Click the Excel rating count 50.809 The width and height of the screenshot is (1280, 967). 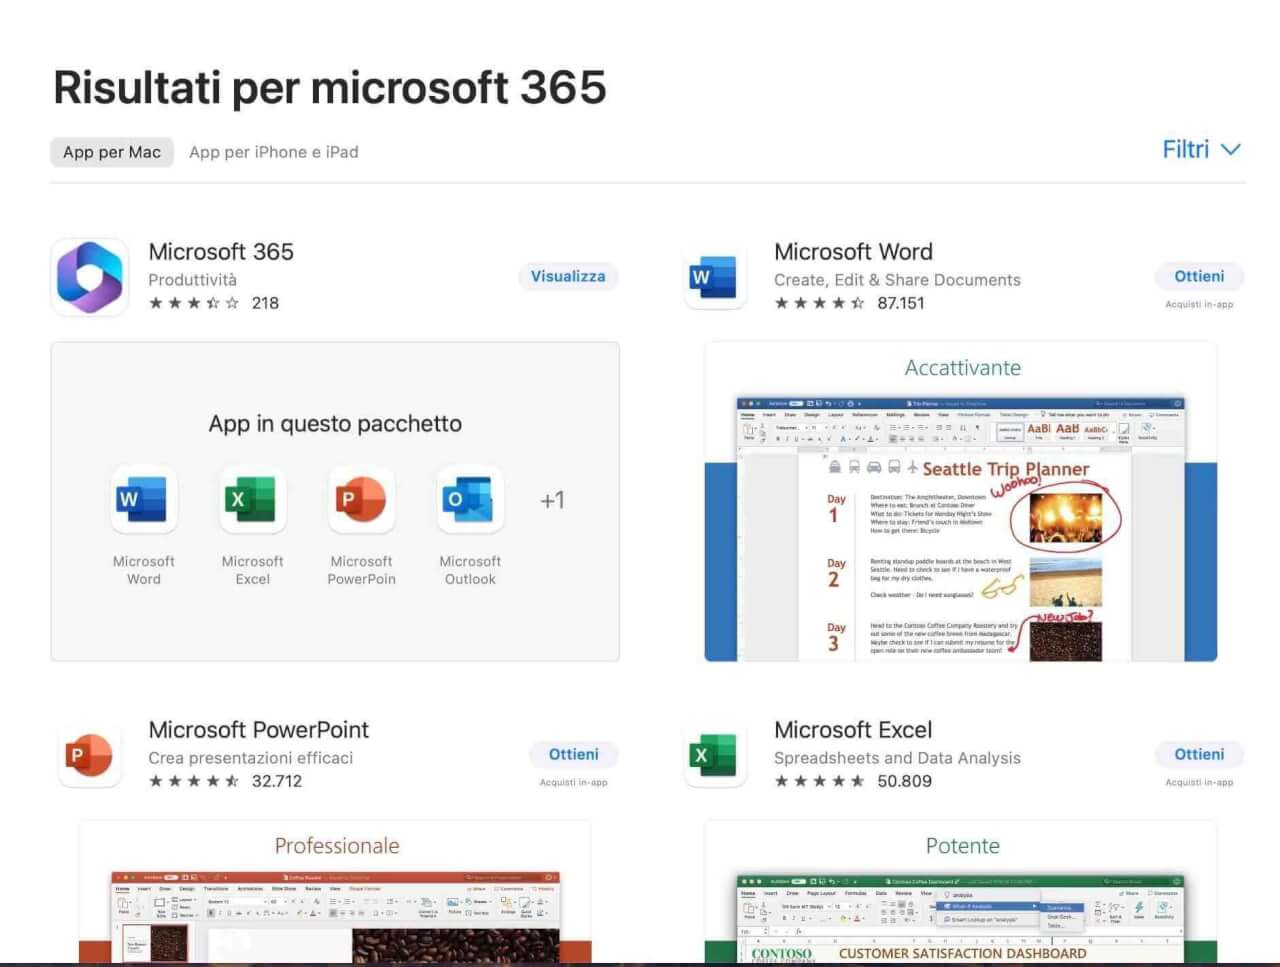pos(904,781)
